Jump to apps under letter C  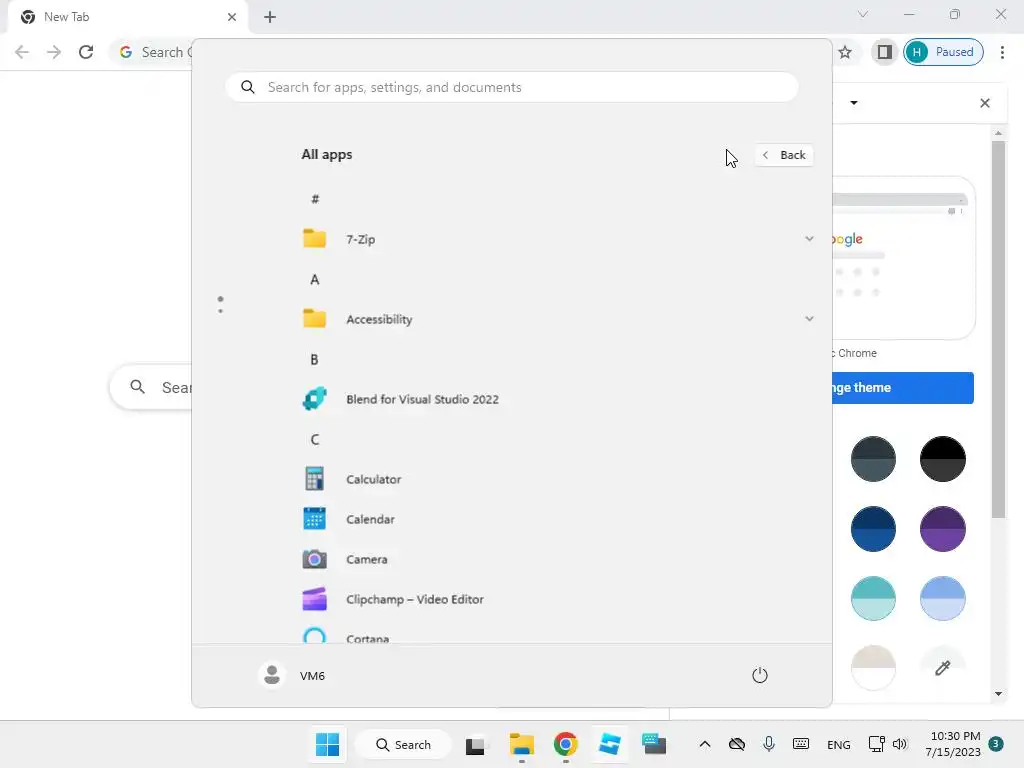pos(315,440)
